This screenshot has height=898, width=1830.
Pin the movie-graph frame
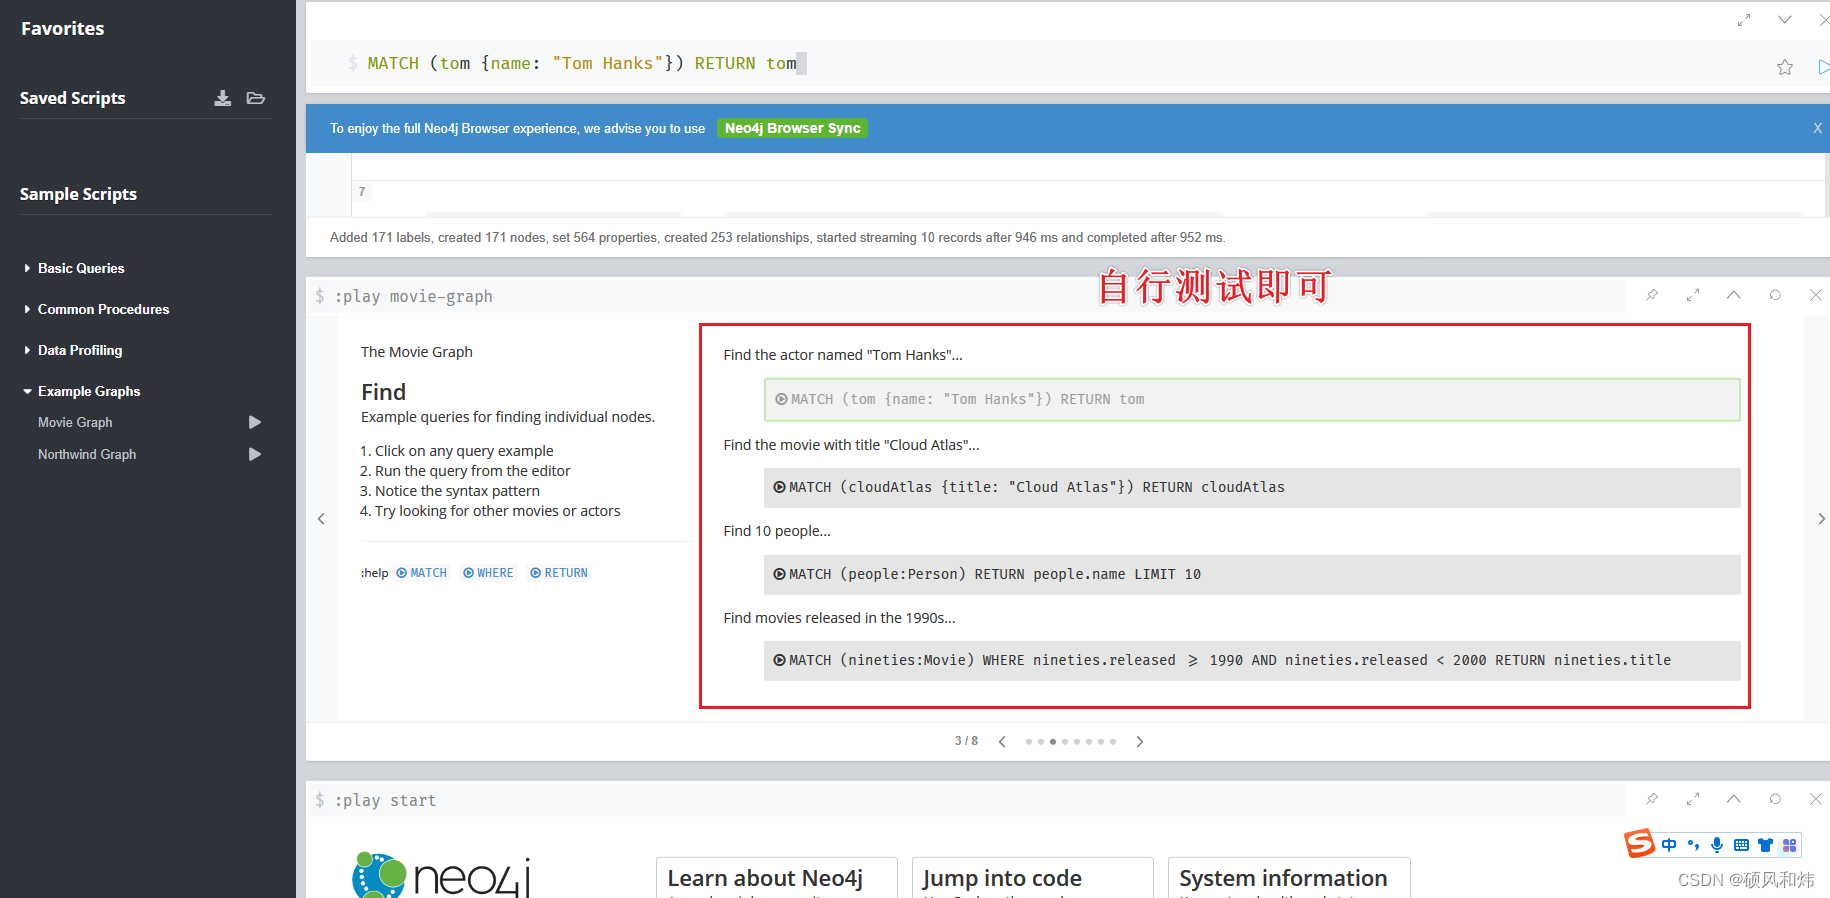(x=1652, y=295)
